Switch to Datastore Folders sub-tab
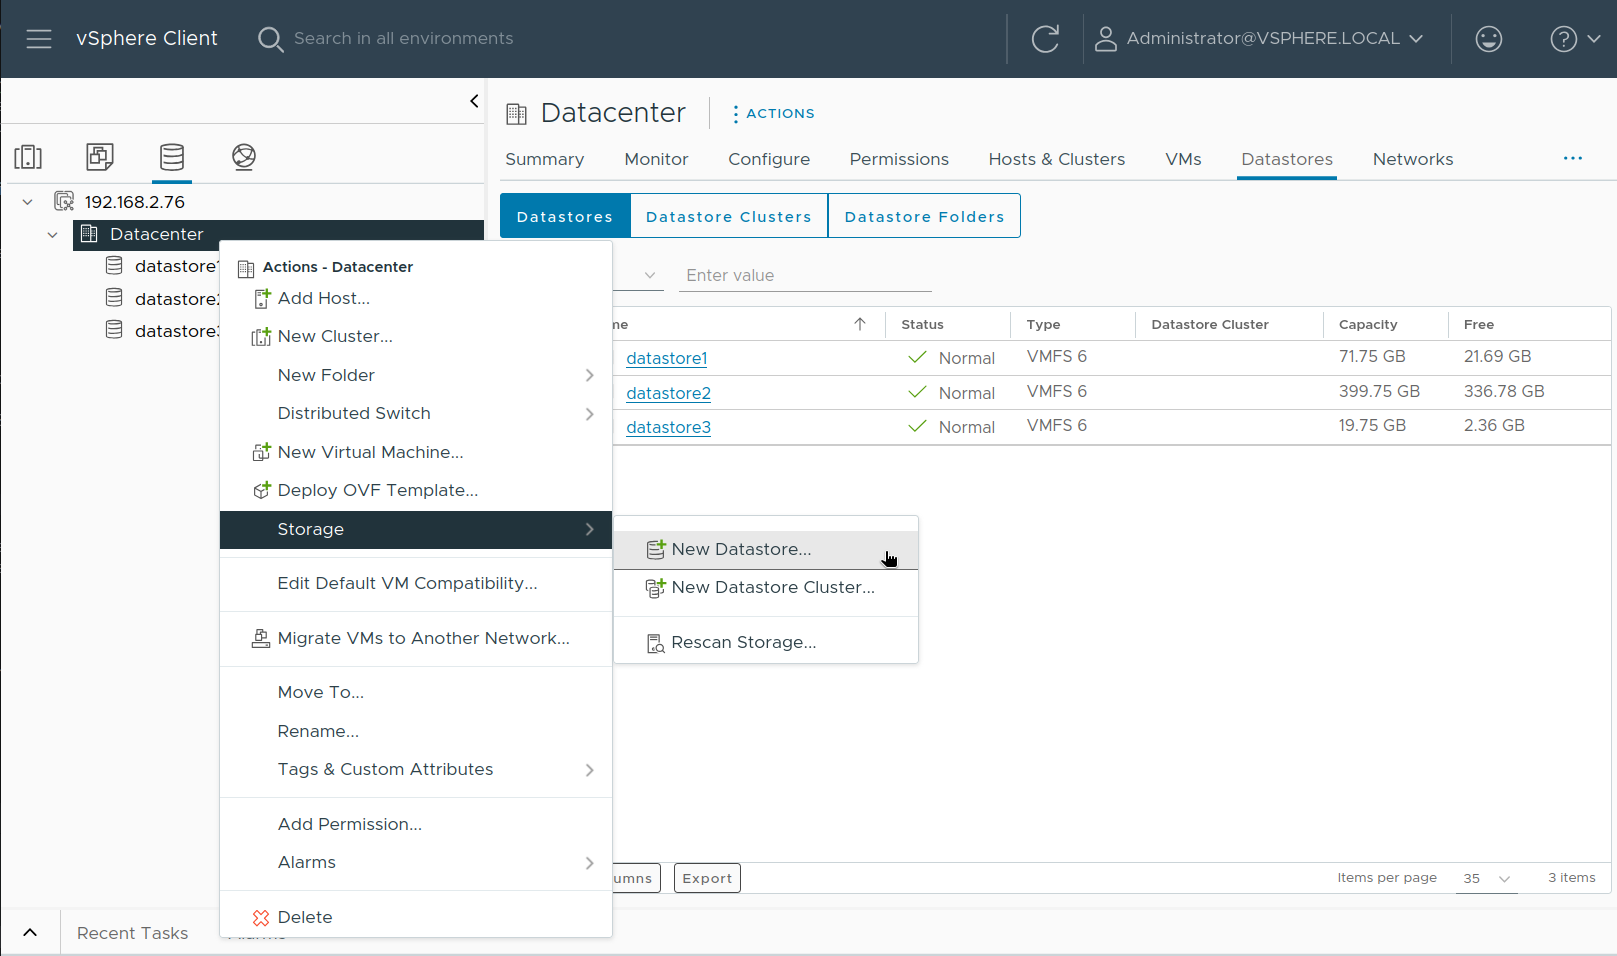This screenshot has width=1617, height=956. [924, 216]
